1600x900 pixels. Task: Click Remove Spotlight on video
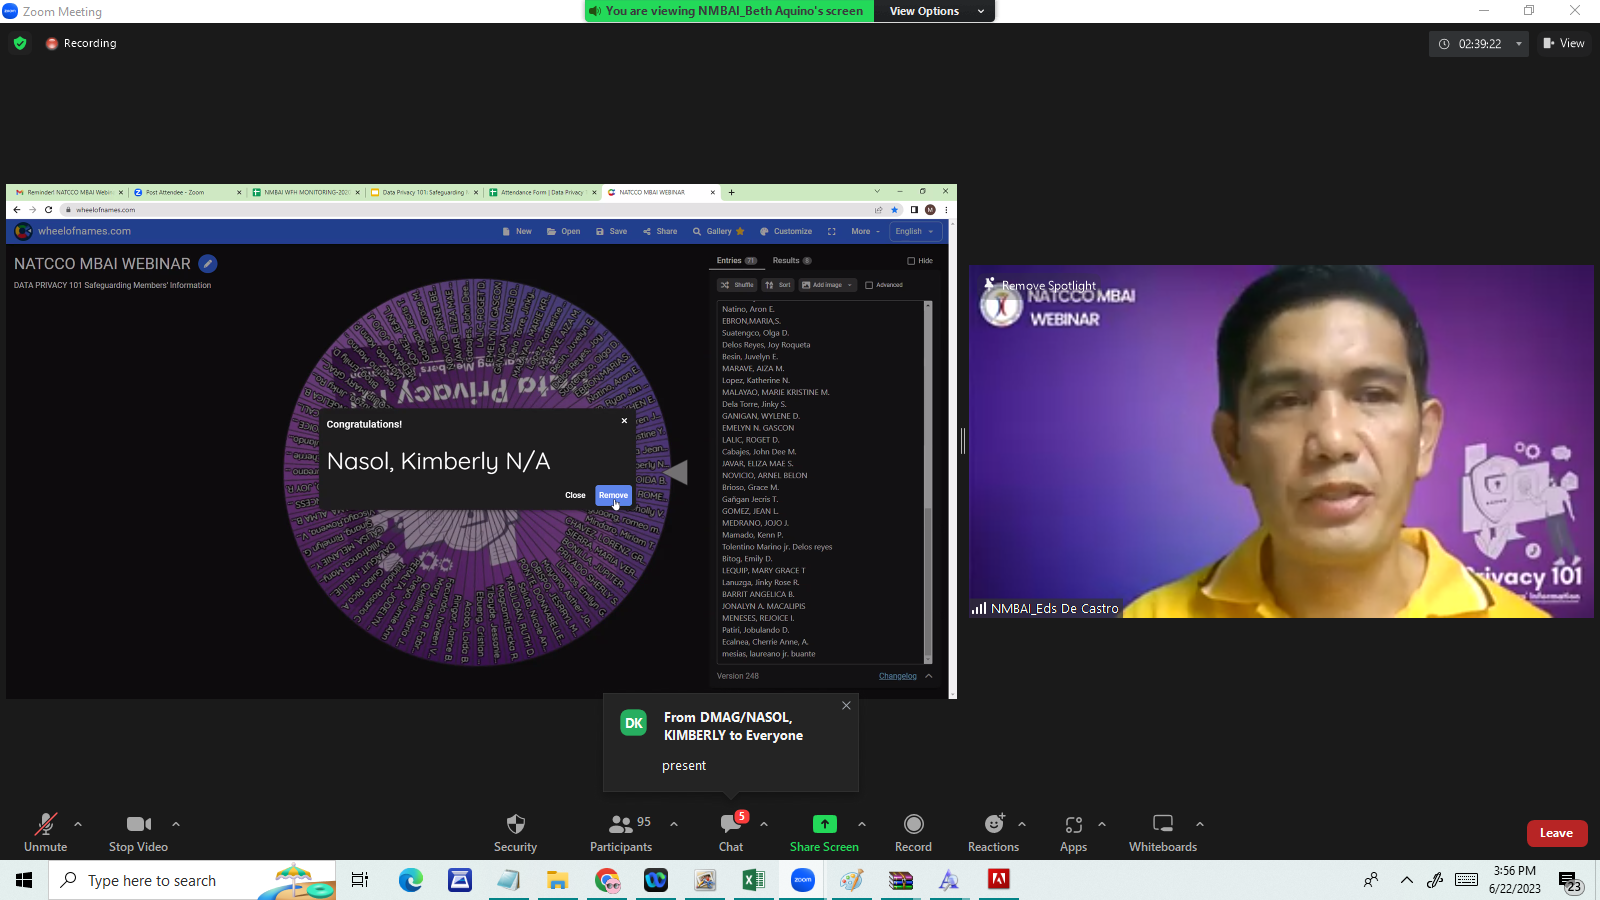[1041, 285]
